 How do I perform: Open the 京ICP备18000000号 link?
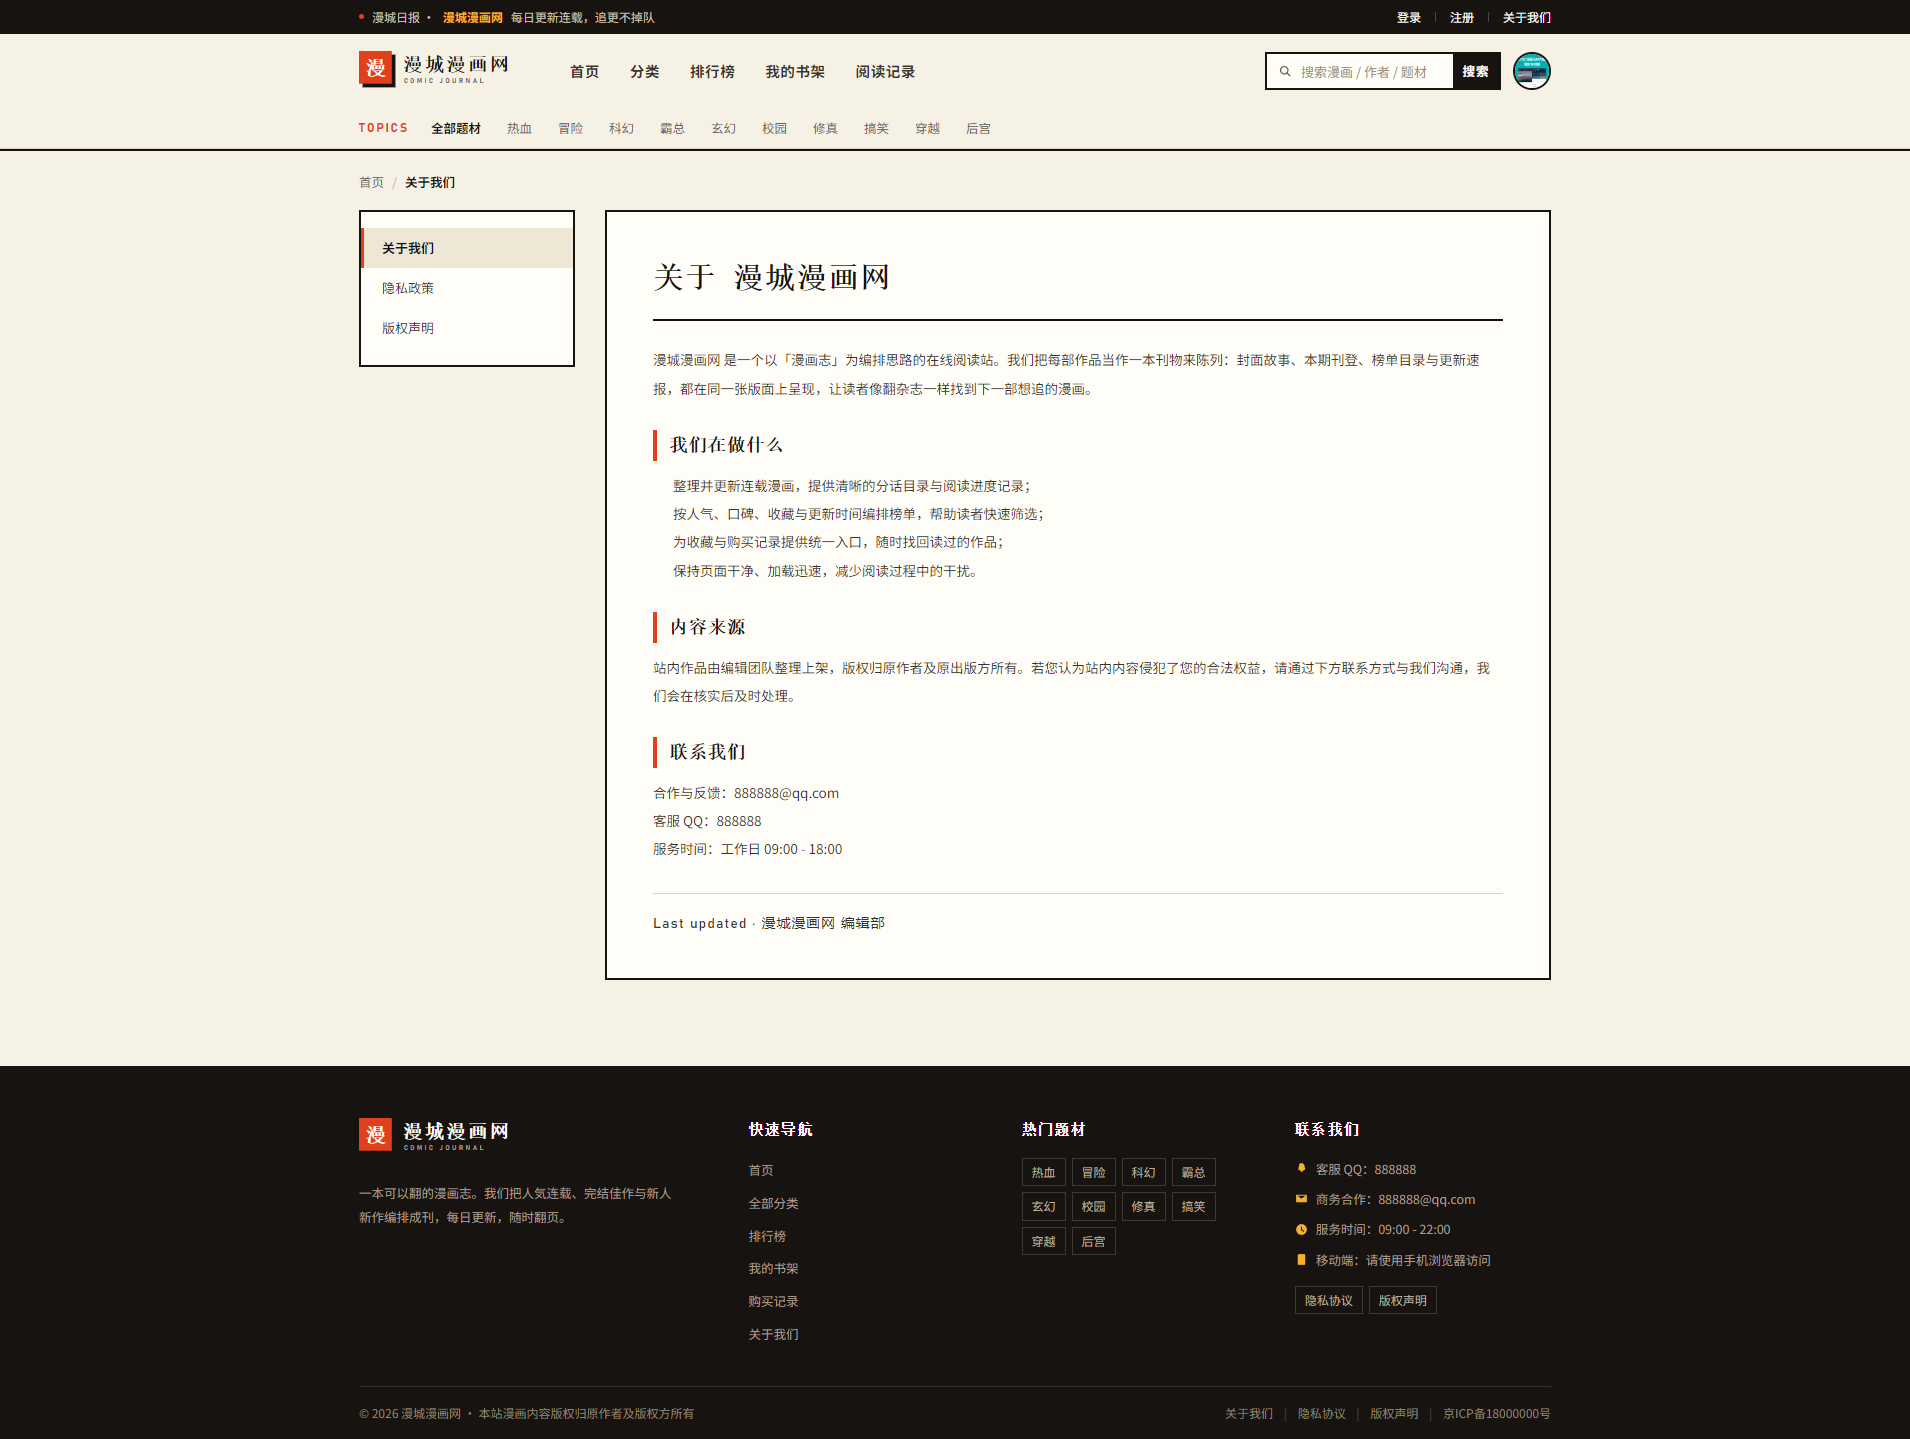point(1496,1414)
